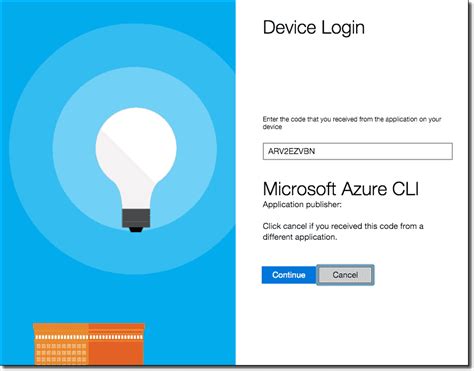This screenshot has width=474, height=371.
Task: Click the 'Click cancel if you received' notice
Action: [x=343, y=231]
